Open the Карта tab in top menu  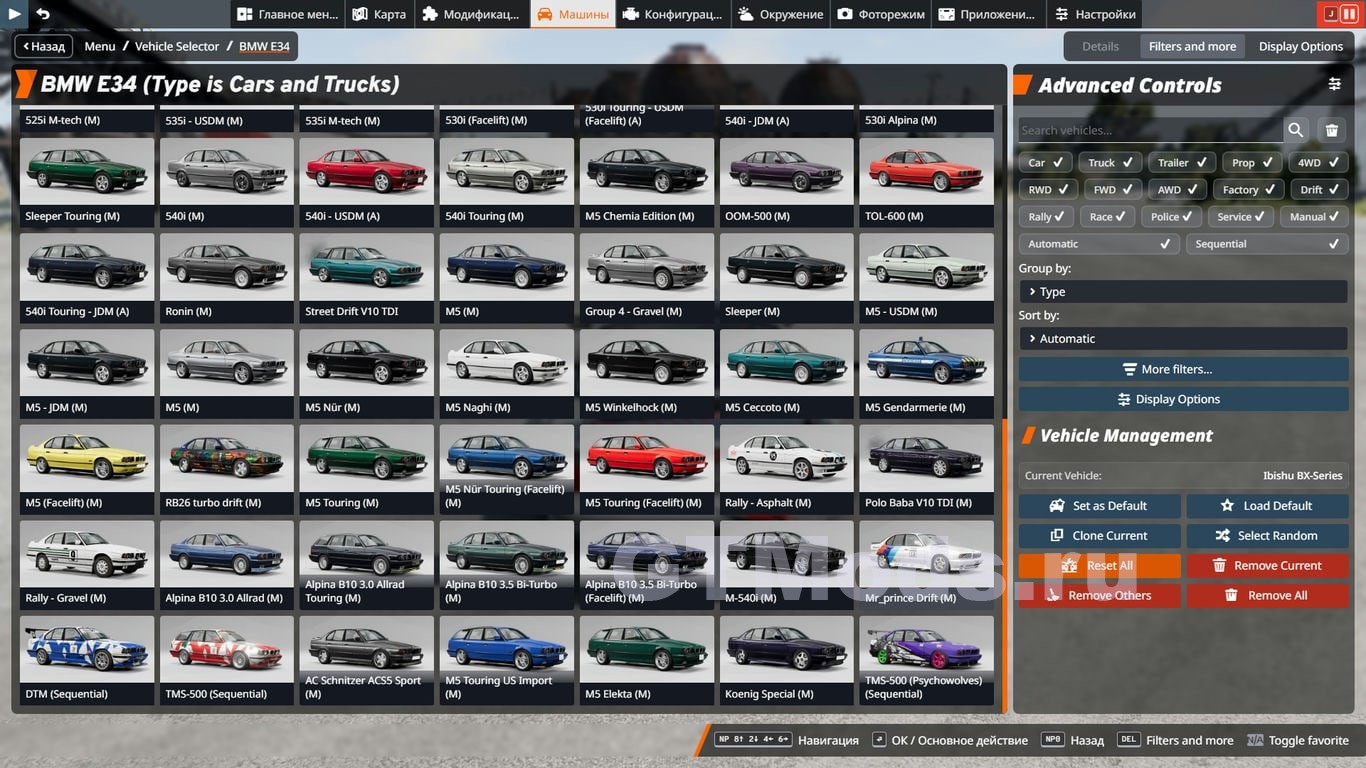[x=379, y=14]
